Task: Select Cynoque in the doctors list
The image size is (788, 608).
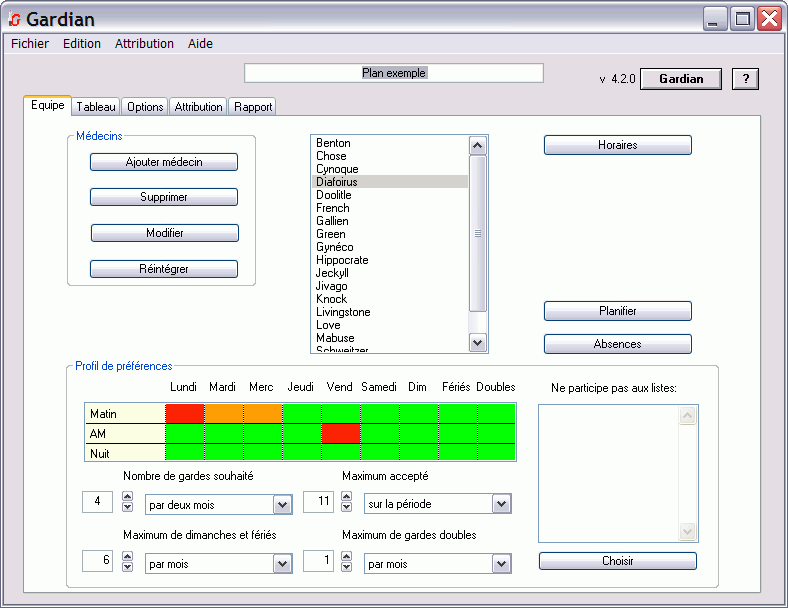Action: click(x=390, y=169)
